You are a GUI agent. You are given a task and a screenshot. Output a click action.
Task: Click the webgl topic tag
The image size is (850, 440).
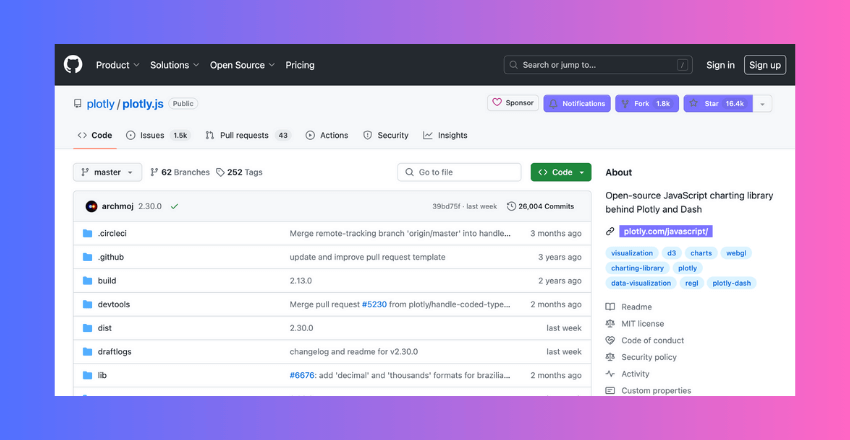[x=736, y=253]
